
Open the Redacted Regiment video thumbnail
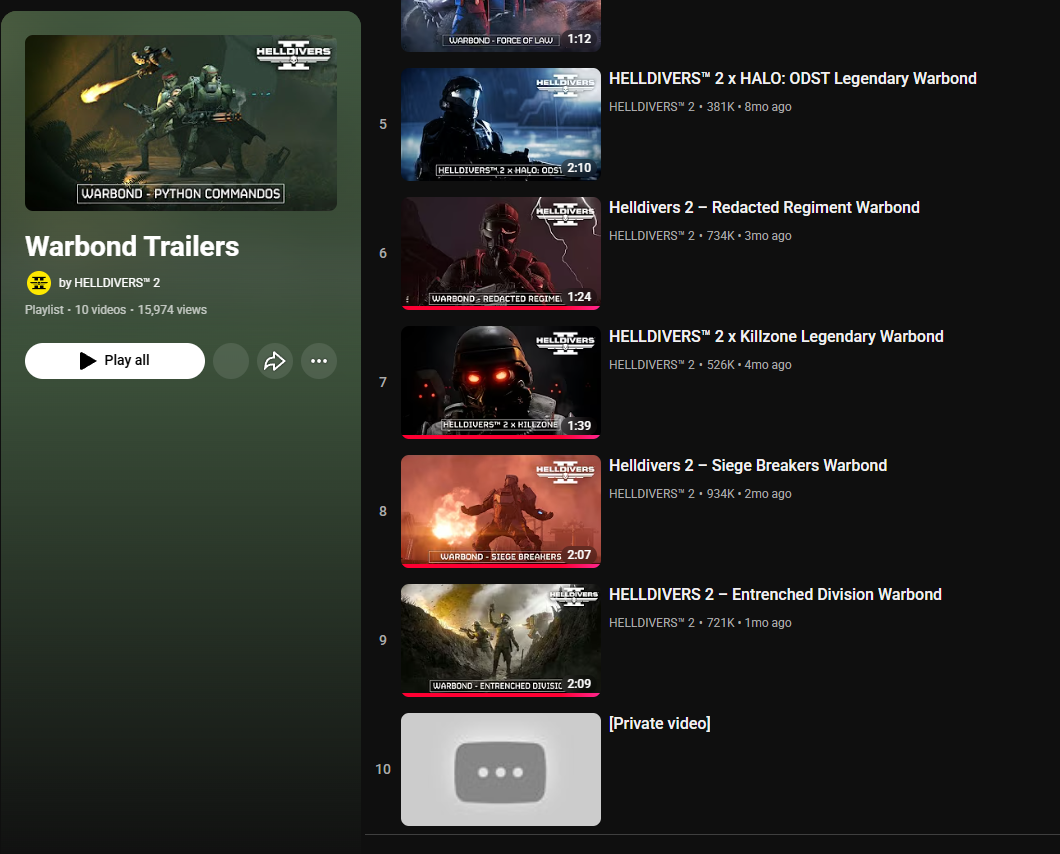click(501, 254)
